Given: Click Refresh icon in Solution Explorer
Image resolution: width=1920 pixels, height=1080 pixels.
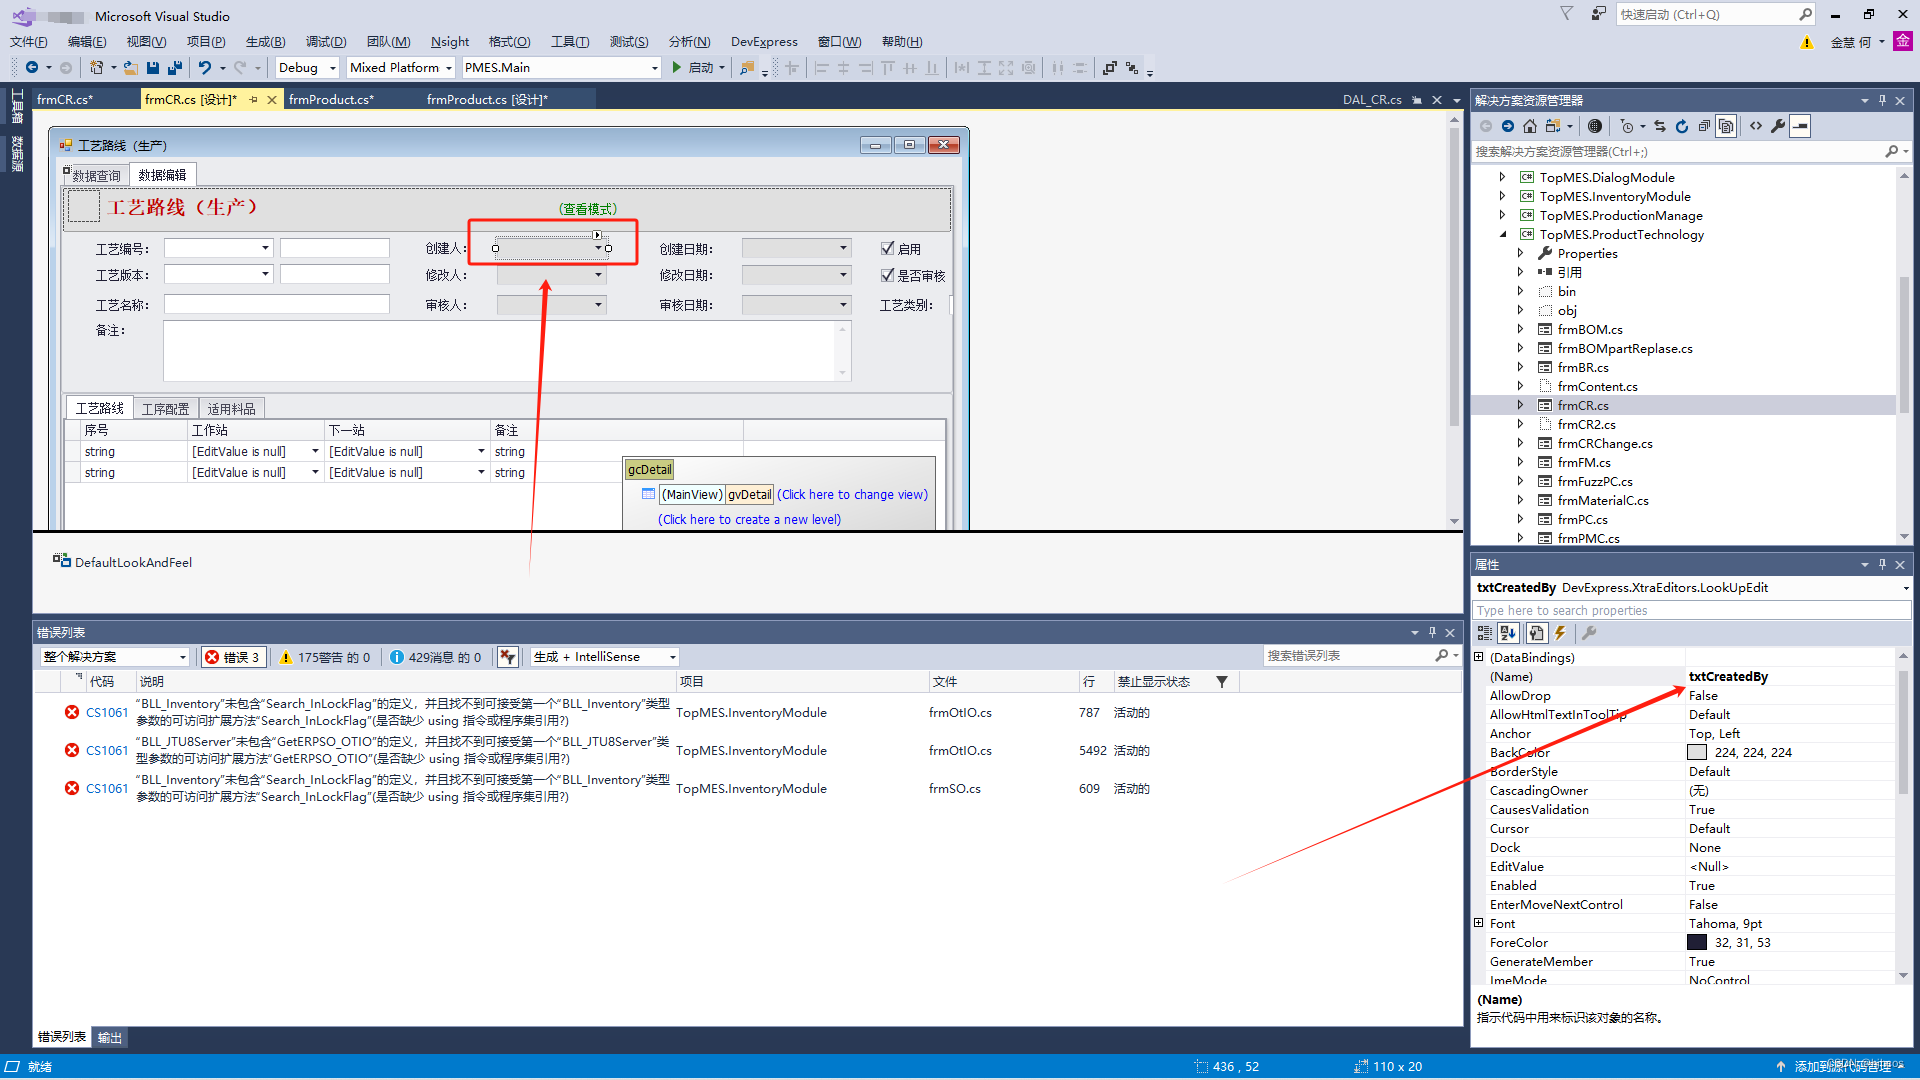Looking at the screenshot, I should point(1682,126).
